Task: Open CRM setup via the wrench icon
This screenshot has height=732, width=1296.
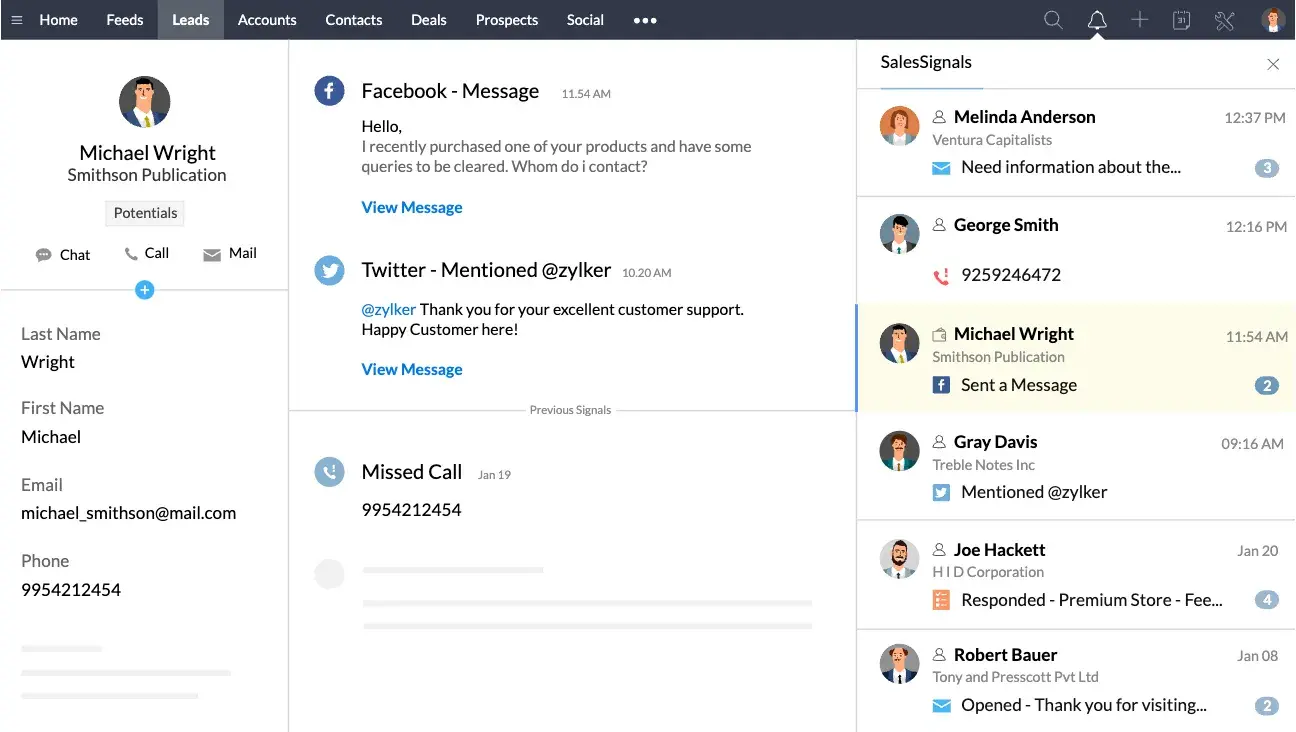Action: (x=1225, y=19)
